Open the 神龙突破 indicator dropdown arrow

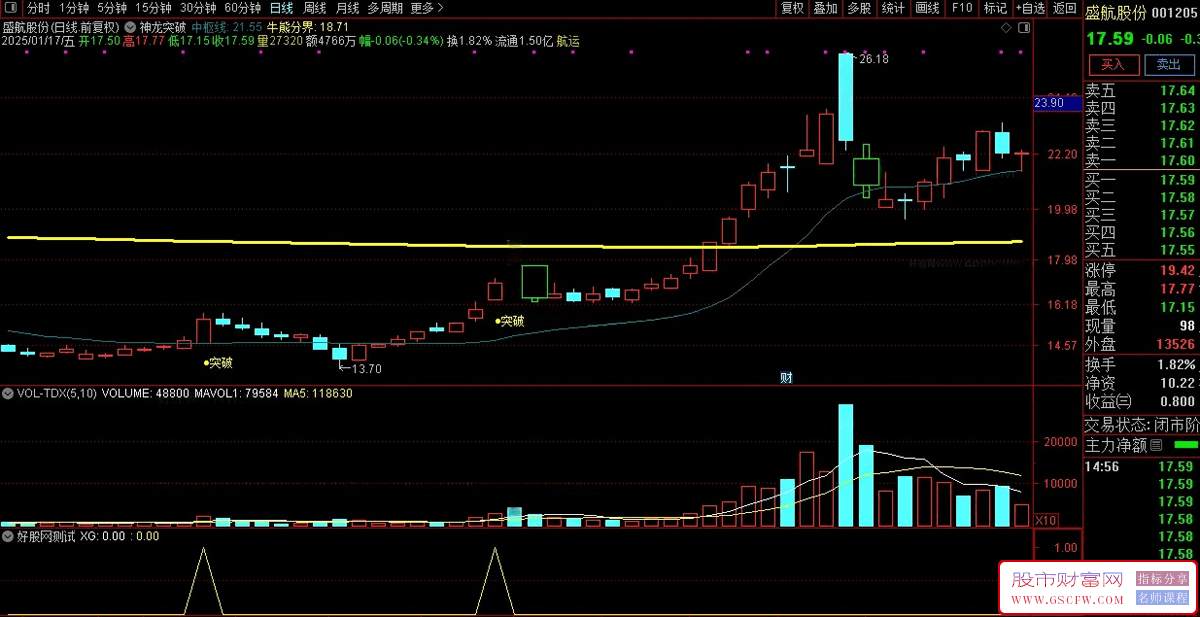coord(132,26)
